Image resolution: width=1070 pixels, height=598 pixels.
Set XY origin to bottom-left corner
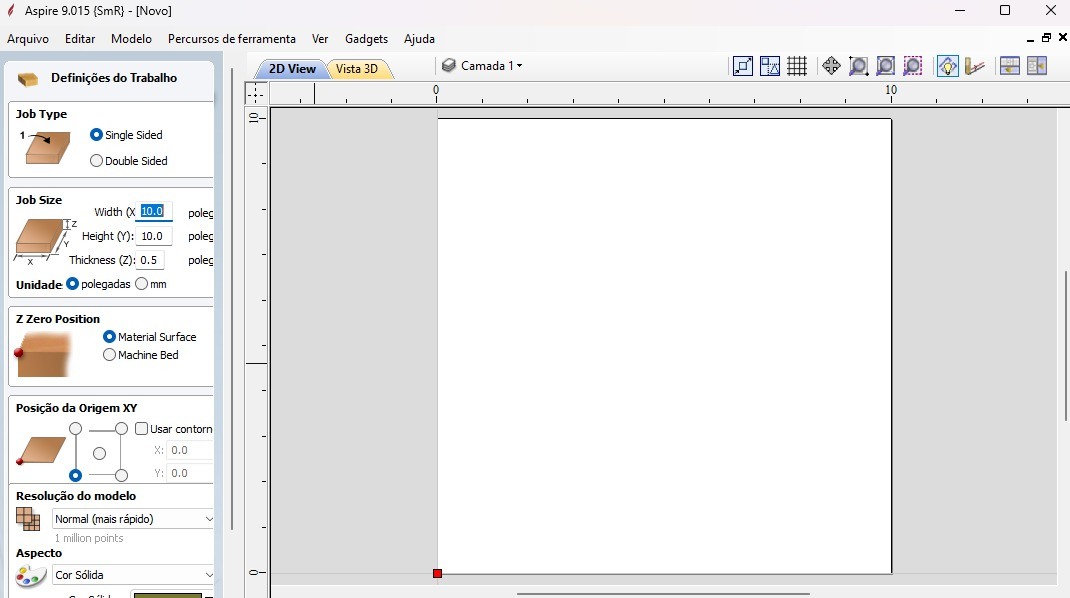[76, 475]
